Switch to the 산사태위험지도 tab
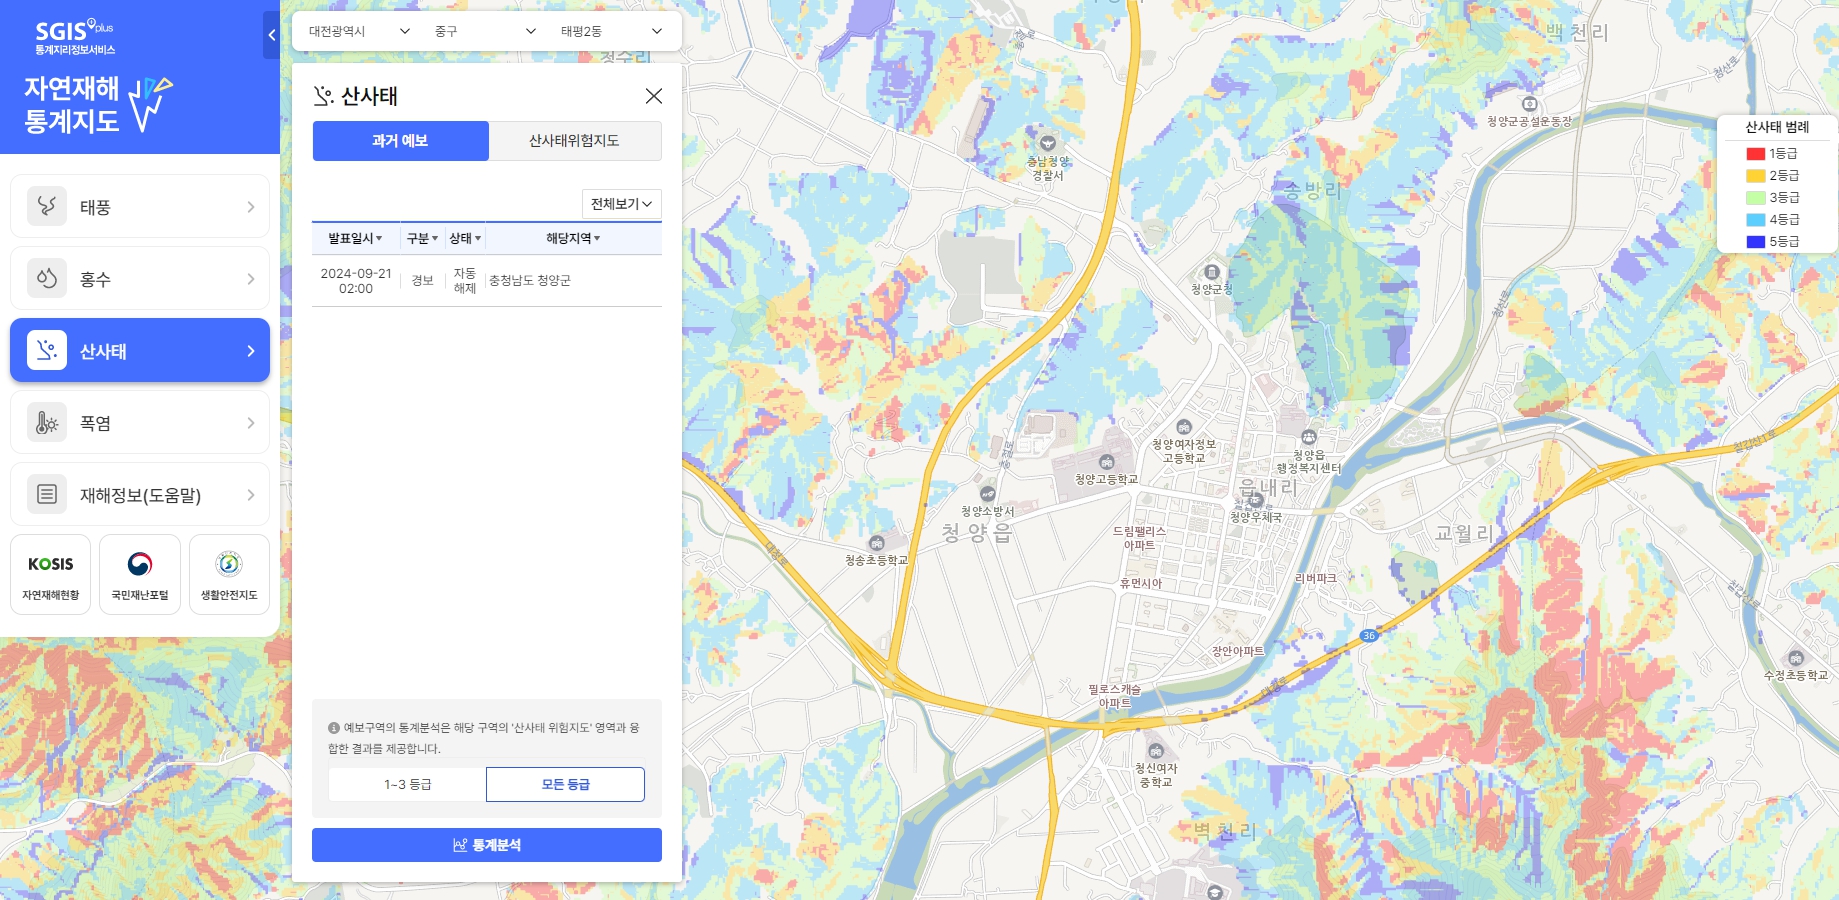Viewport: 1839px width, 900px height. tap(574, 140)
